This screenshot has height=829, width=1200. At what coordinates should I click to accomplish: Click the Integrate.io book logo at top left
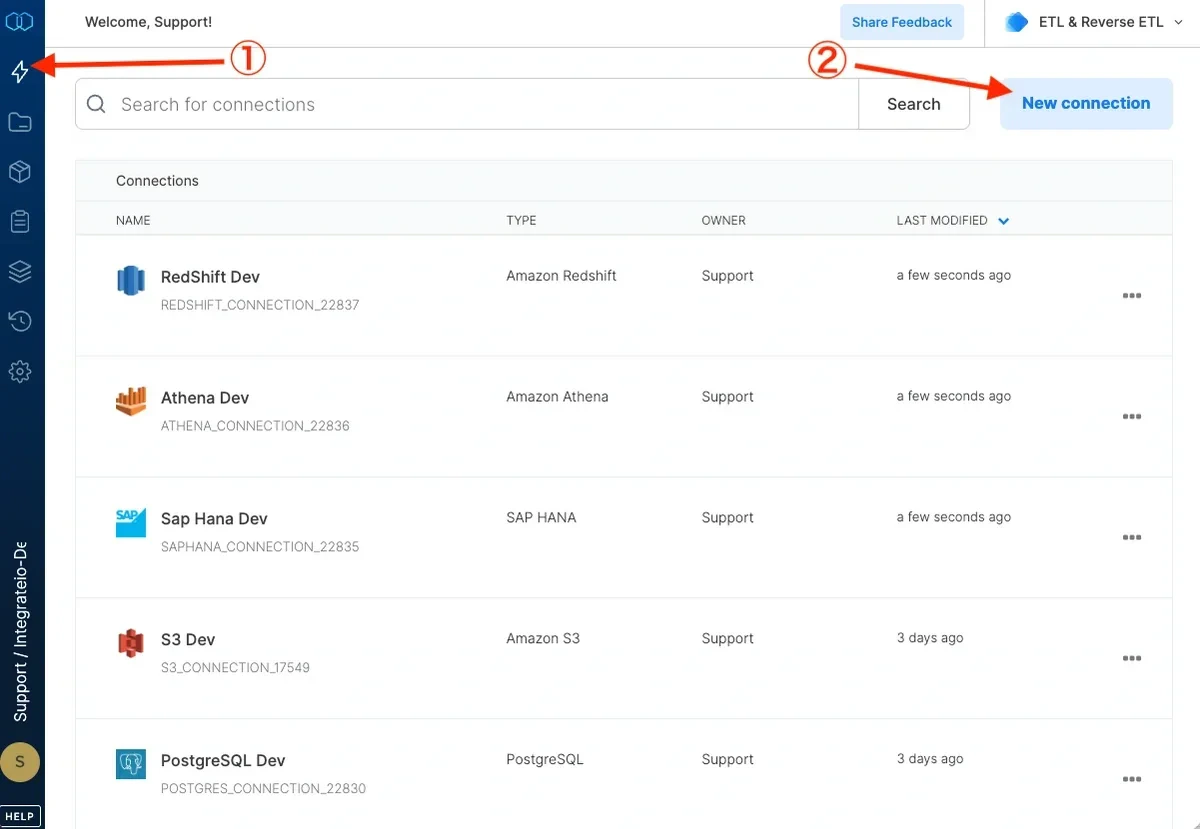pos(20,21)
